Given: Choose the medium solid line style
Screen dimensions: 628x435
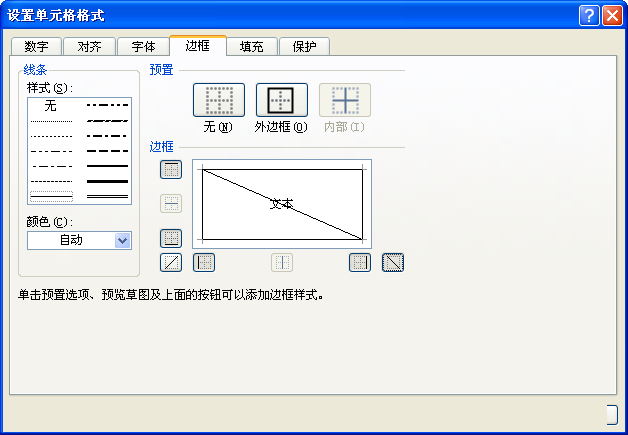Looking at the screenshot, I should (107, 166).
